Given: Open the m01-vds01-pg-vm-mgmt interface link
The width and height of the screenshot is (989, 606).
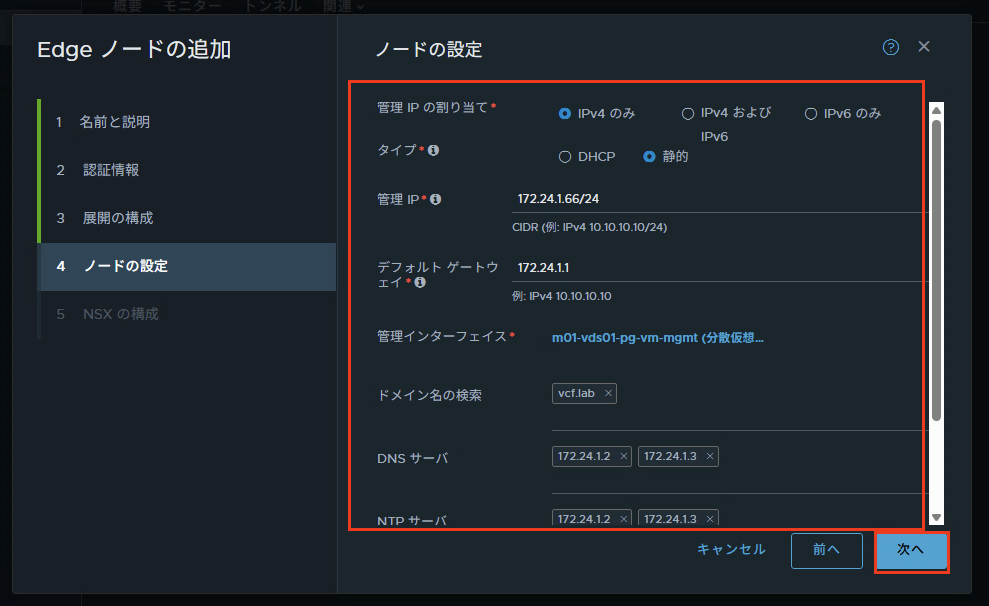Looking at the screenshot, I should coord(658,338).
